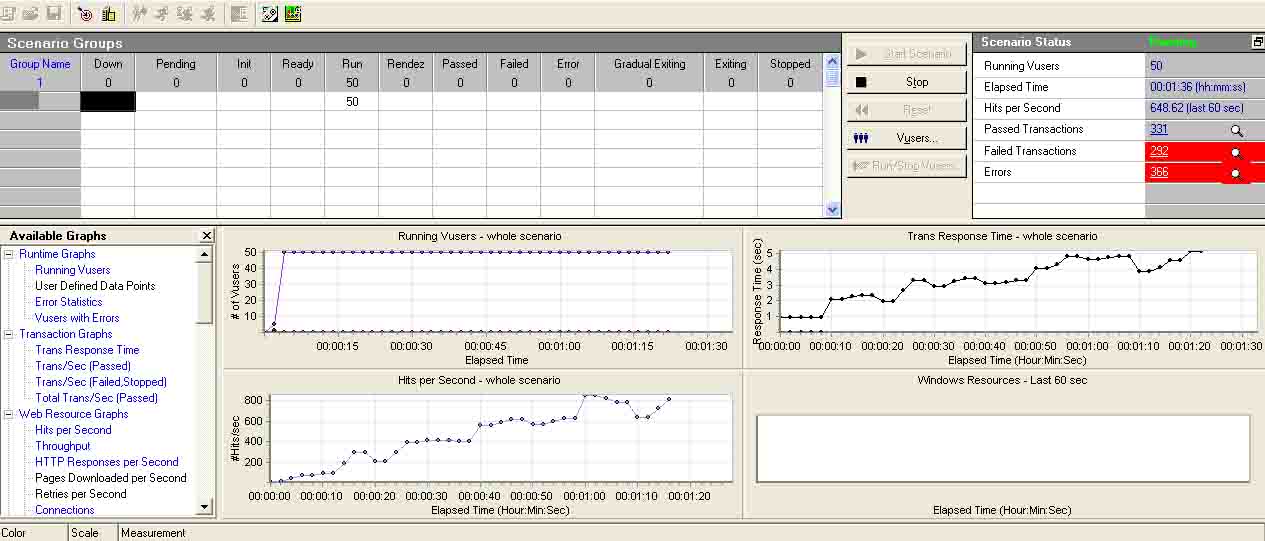Click magnifier icon beside Failed Transactions
The image size is (1265, 541).
click(1236, 152)
